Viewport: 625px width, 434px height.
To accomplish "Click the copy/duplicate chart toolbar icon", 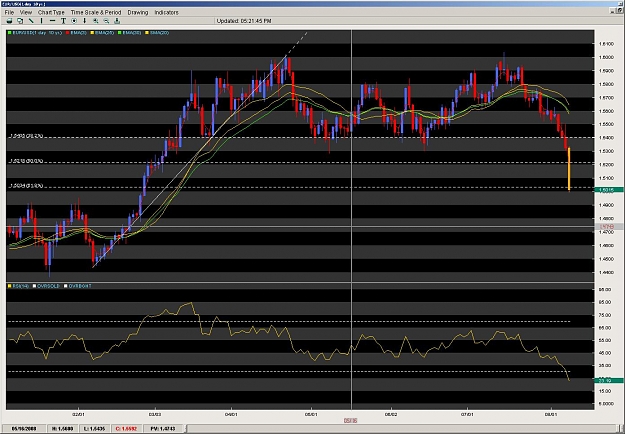I will point(20,21).
